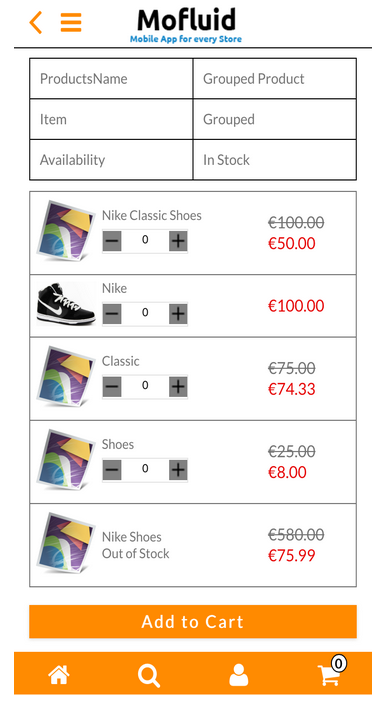
Task: Open the hamburger menu icon
Action: pos(71,22)
